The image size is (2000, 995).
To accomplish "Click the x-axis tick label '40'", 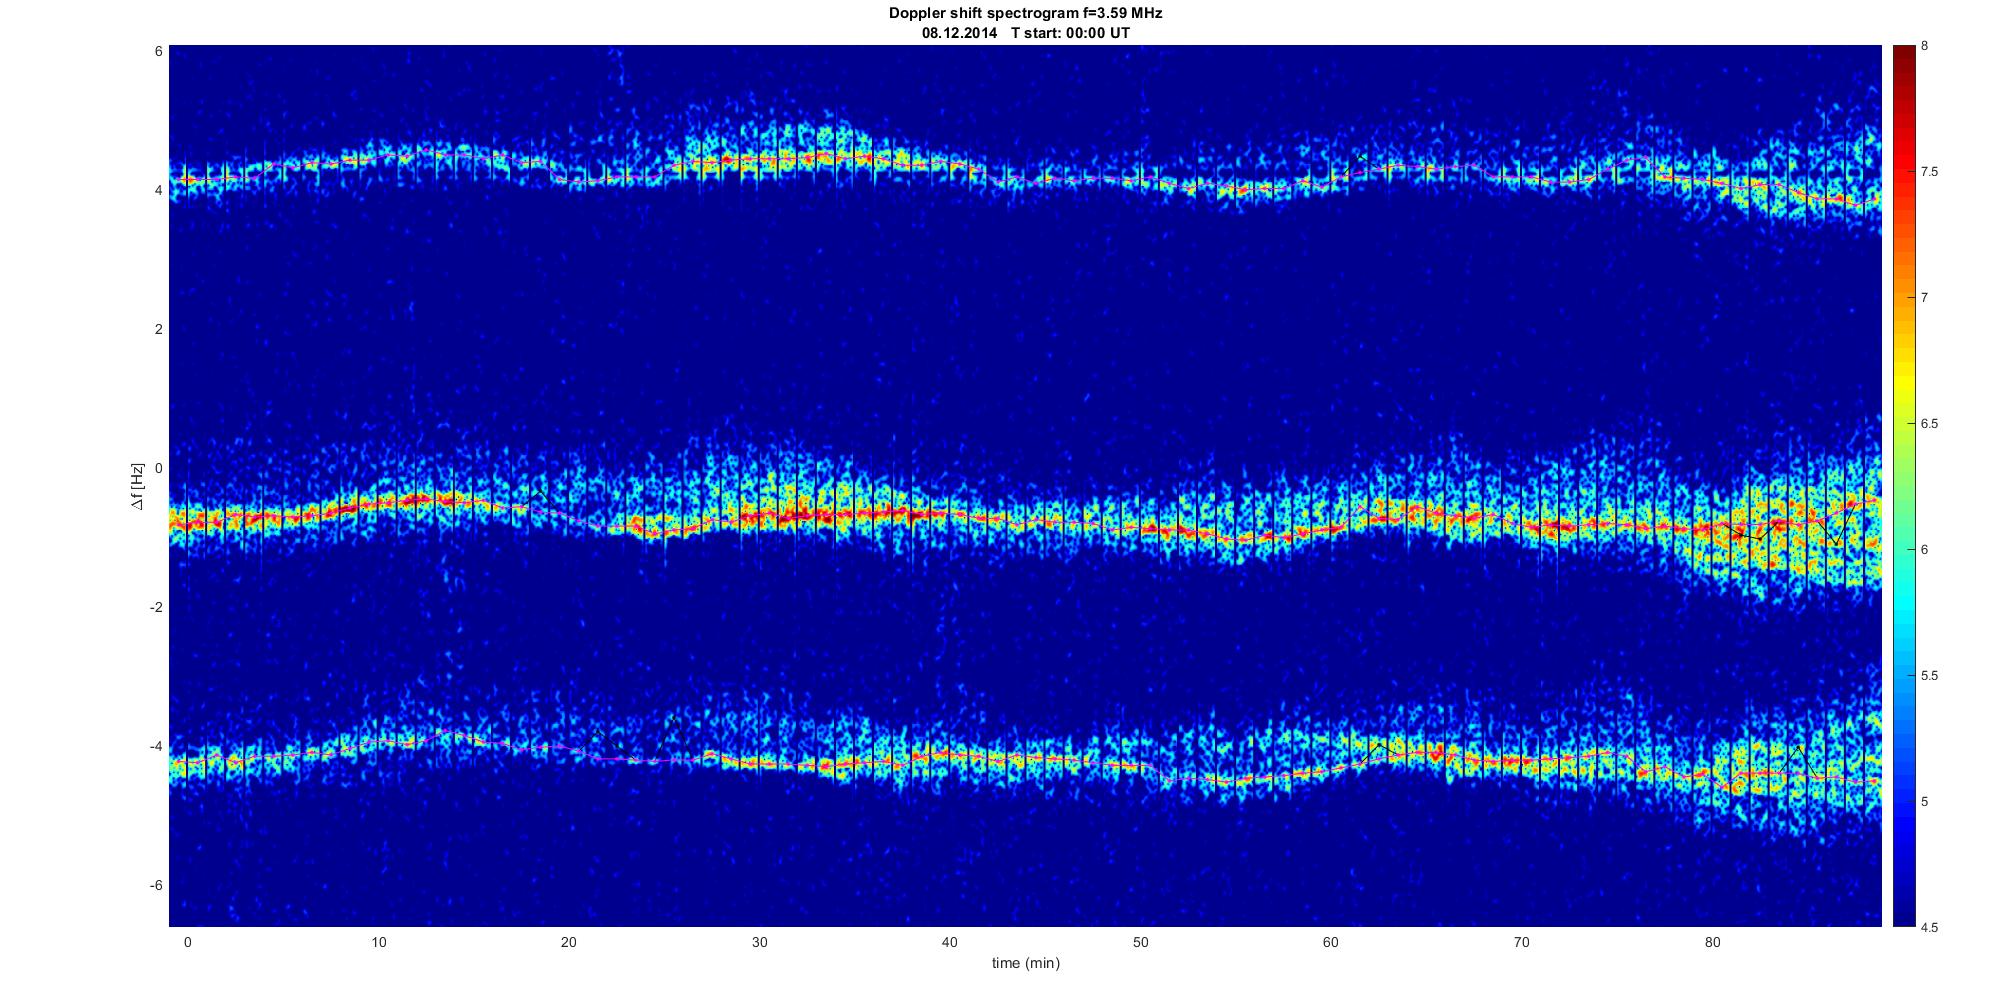I will pos(949,942).
